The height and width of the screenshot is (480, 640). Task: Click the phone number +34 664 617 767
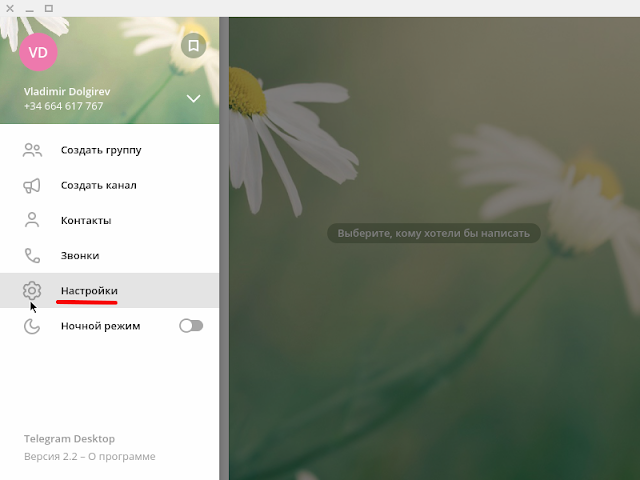tap(63, 106)
